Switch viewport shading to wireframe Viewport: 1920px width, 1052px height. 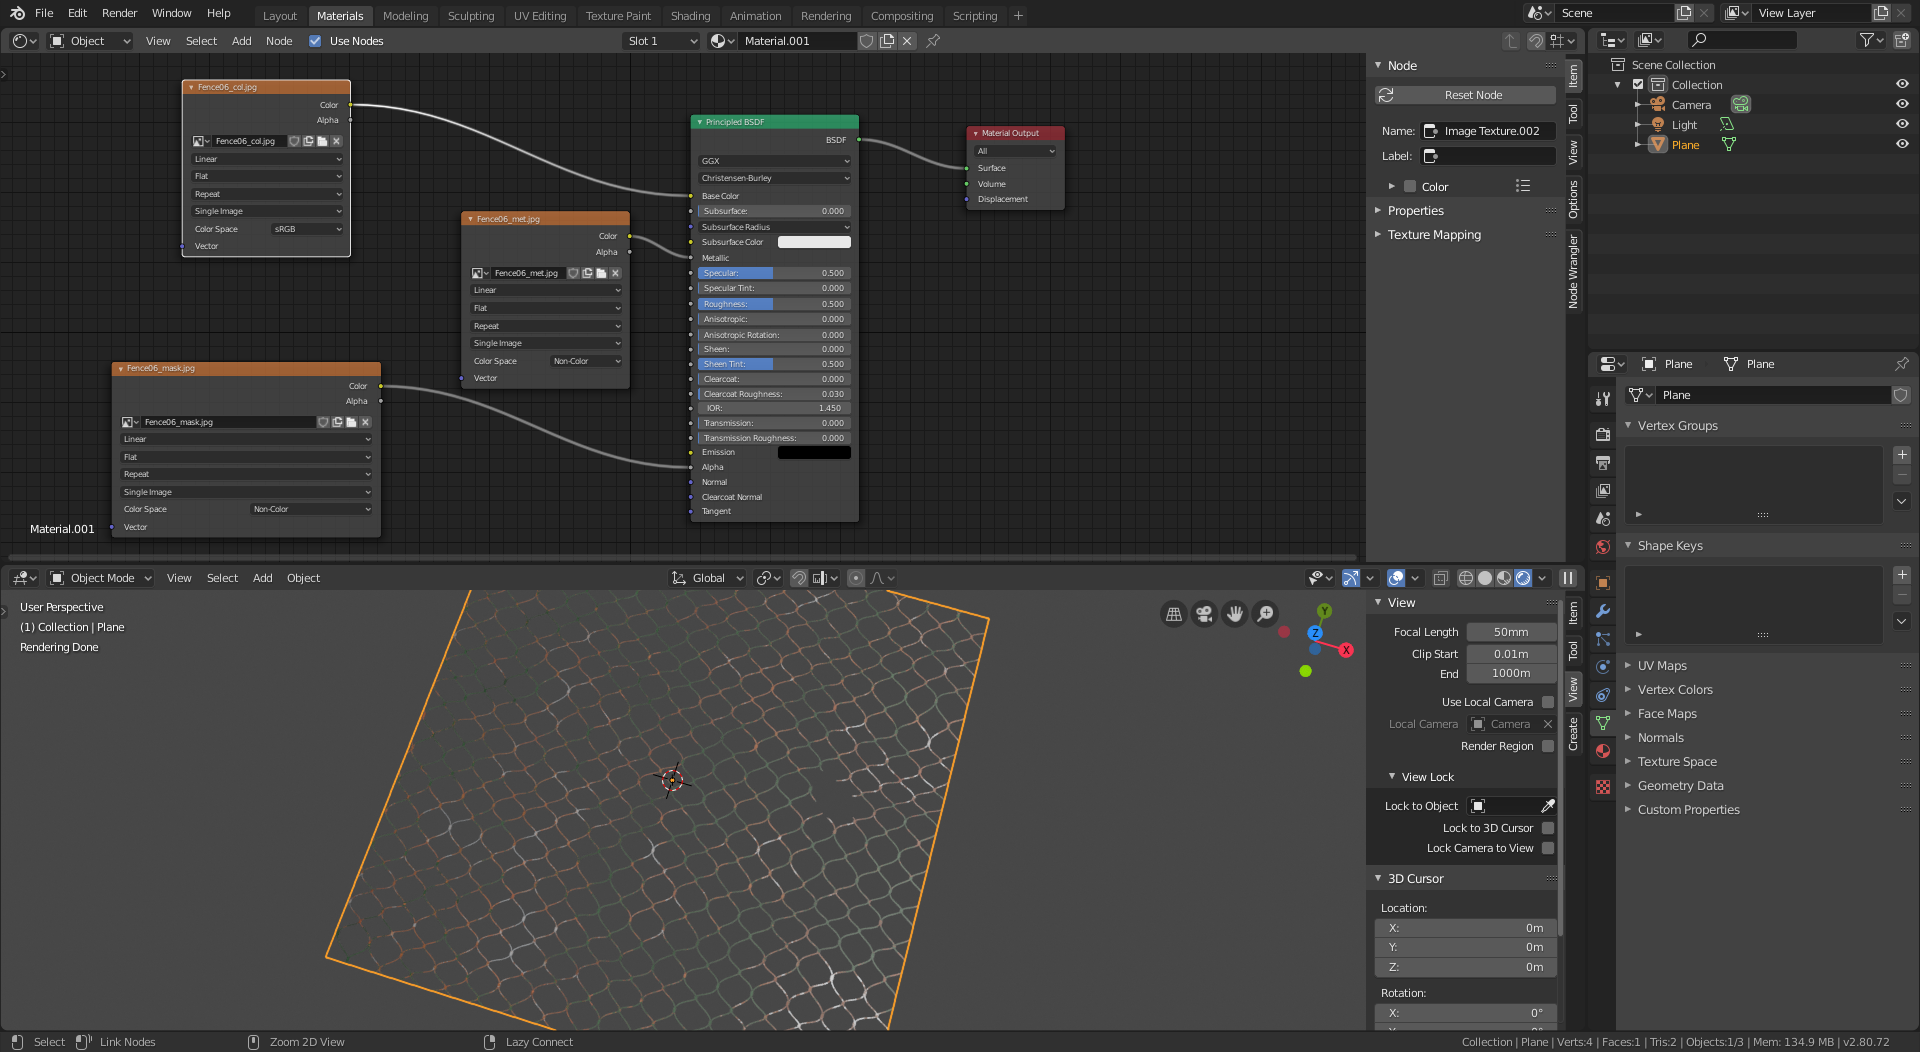[1466, 578]
